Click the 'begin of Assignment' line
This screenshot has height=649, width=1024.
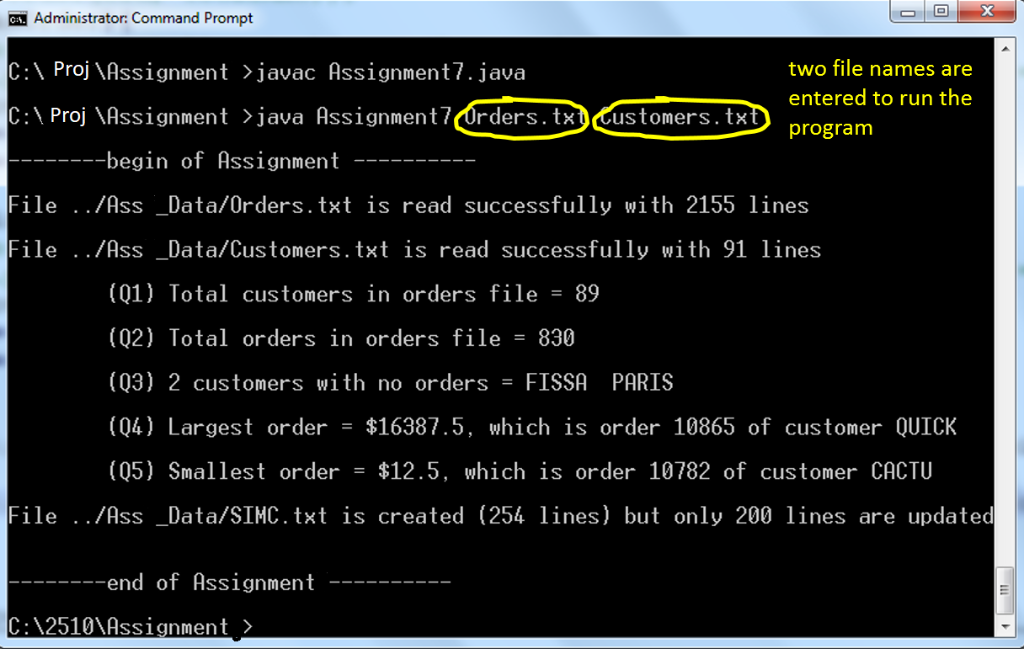pyautogui.click(x=242, y=161)
